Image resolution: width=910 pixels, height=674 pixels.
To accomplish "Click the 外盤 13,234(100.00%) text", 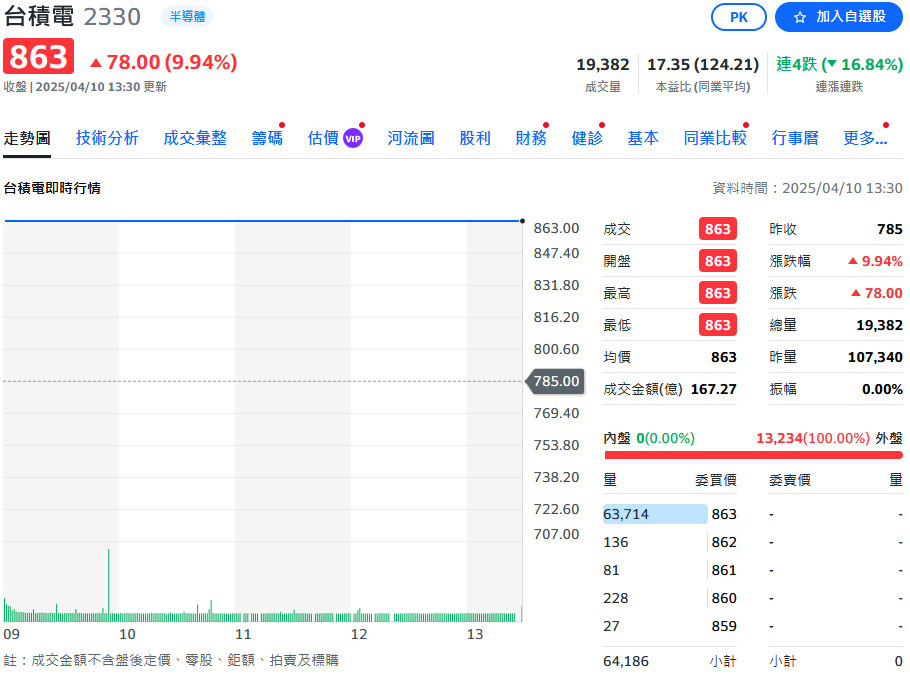I will coord(812,438).
